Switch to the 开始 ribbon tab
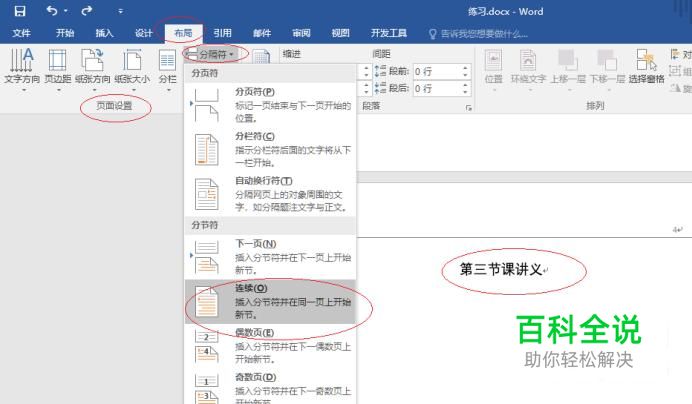Screen dimensions: 692x404 tap(65, 33)
